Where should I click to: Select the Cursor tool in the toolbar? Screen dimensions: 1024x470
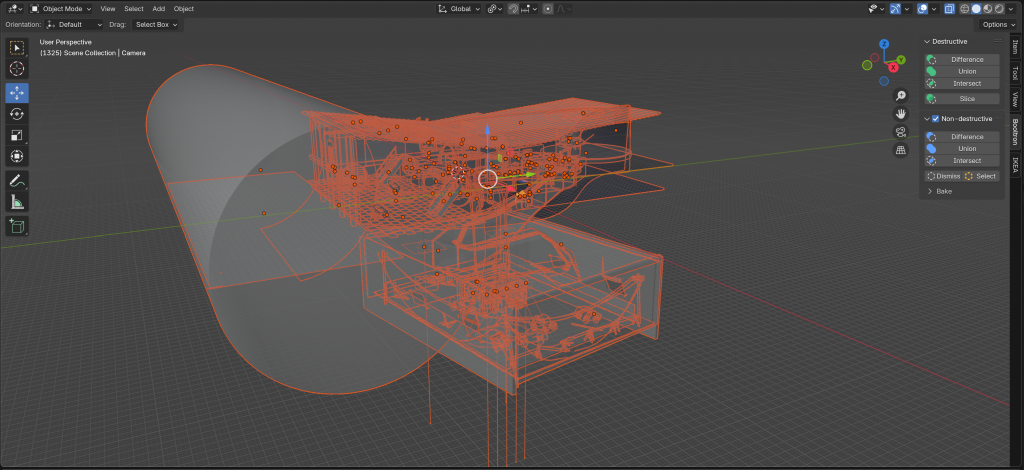[x=17, y=69]
